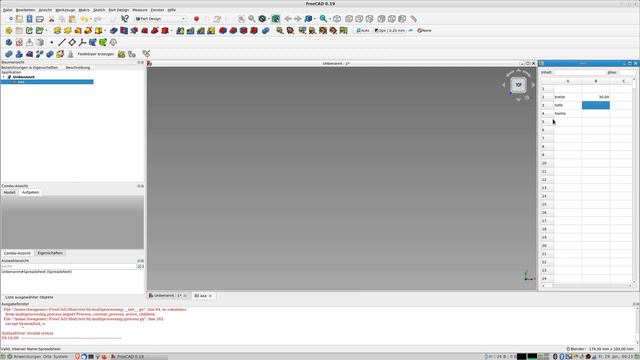Open the Fenster menu
This screenshot has height=360, width=640.
[x=157, y=10]
